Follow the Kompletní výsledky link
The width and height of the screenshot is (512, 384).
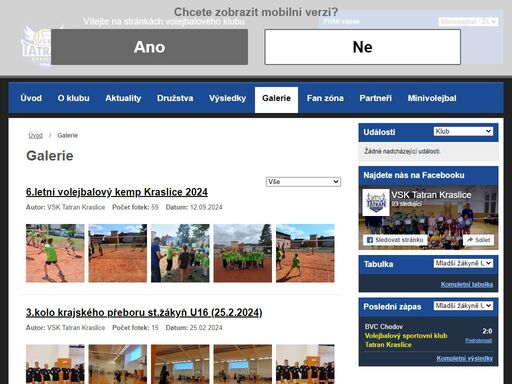pos(465,358)
